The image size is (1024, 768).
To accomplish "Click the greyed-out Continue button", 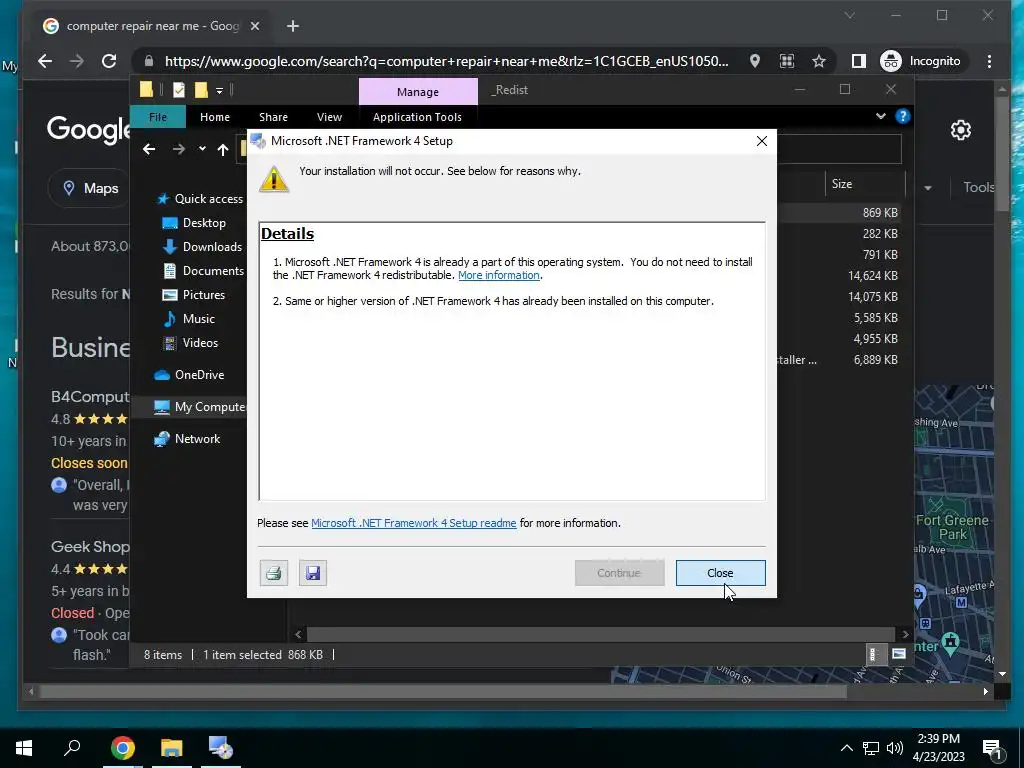I will pyautogui.click(x=619, y=573).
